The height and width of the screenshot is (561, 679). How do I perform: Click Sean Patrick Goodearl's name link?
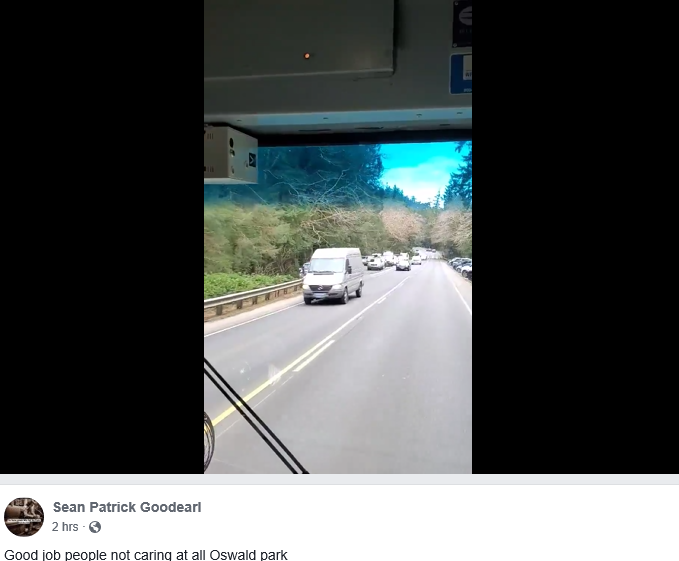point(127,507)
